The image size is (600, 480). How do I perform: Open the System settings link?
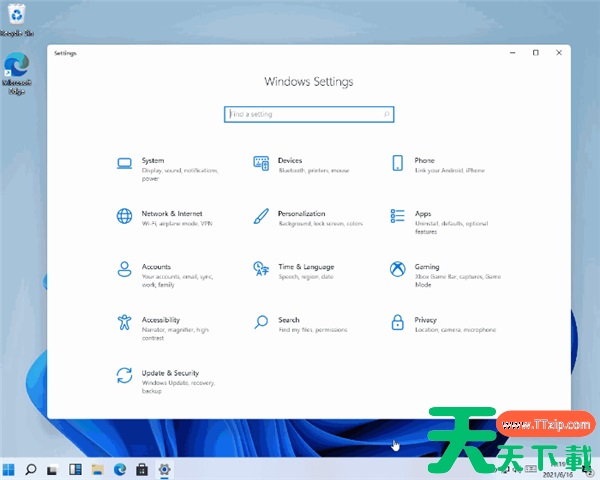click(153, 160)
